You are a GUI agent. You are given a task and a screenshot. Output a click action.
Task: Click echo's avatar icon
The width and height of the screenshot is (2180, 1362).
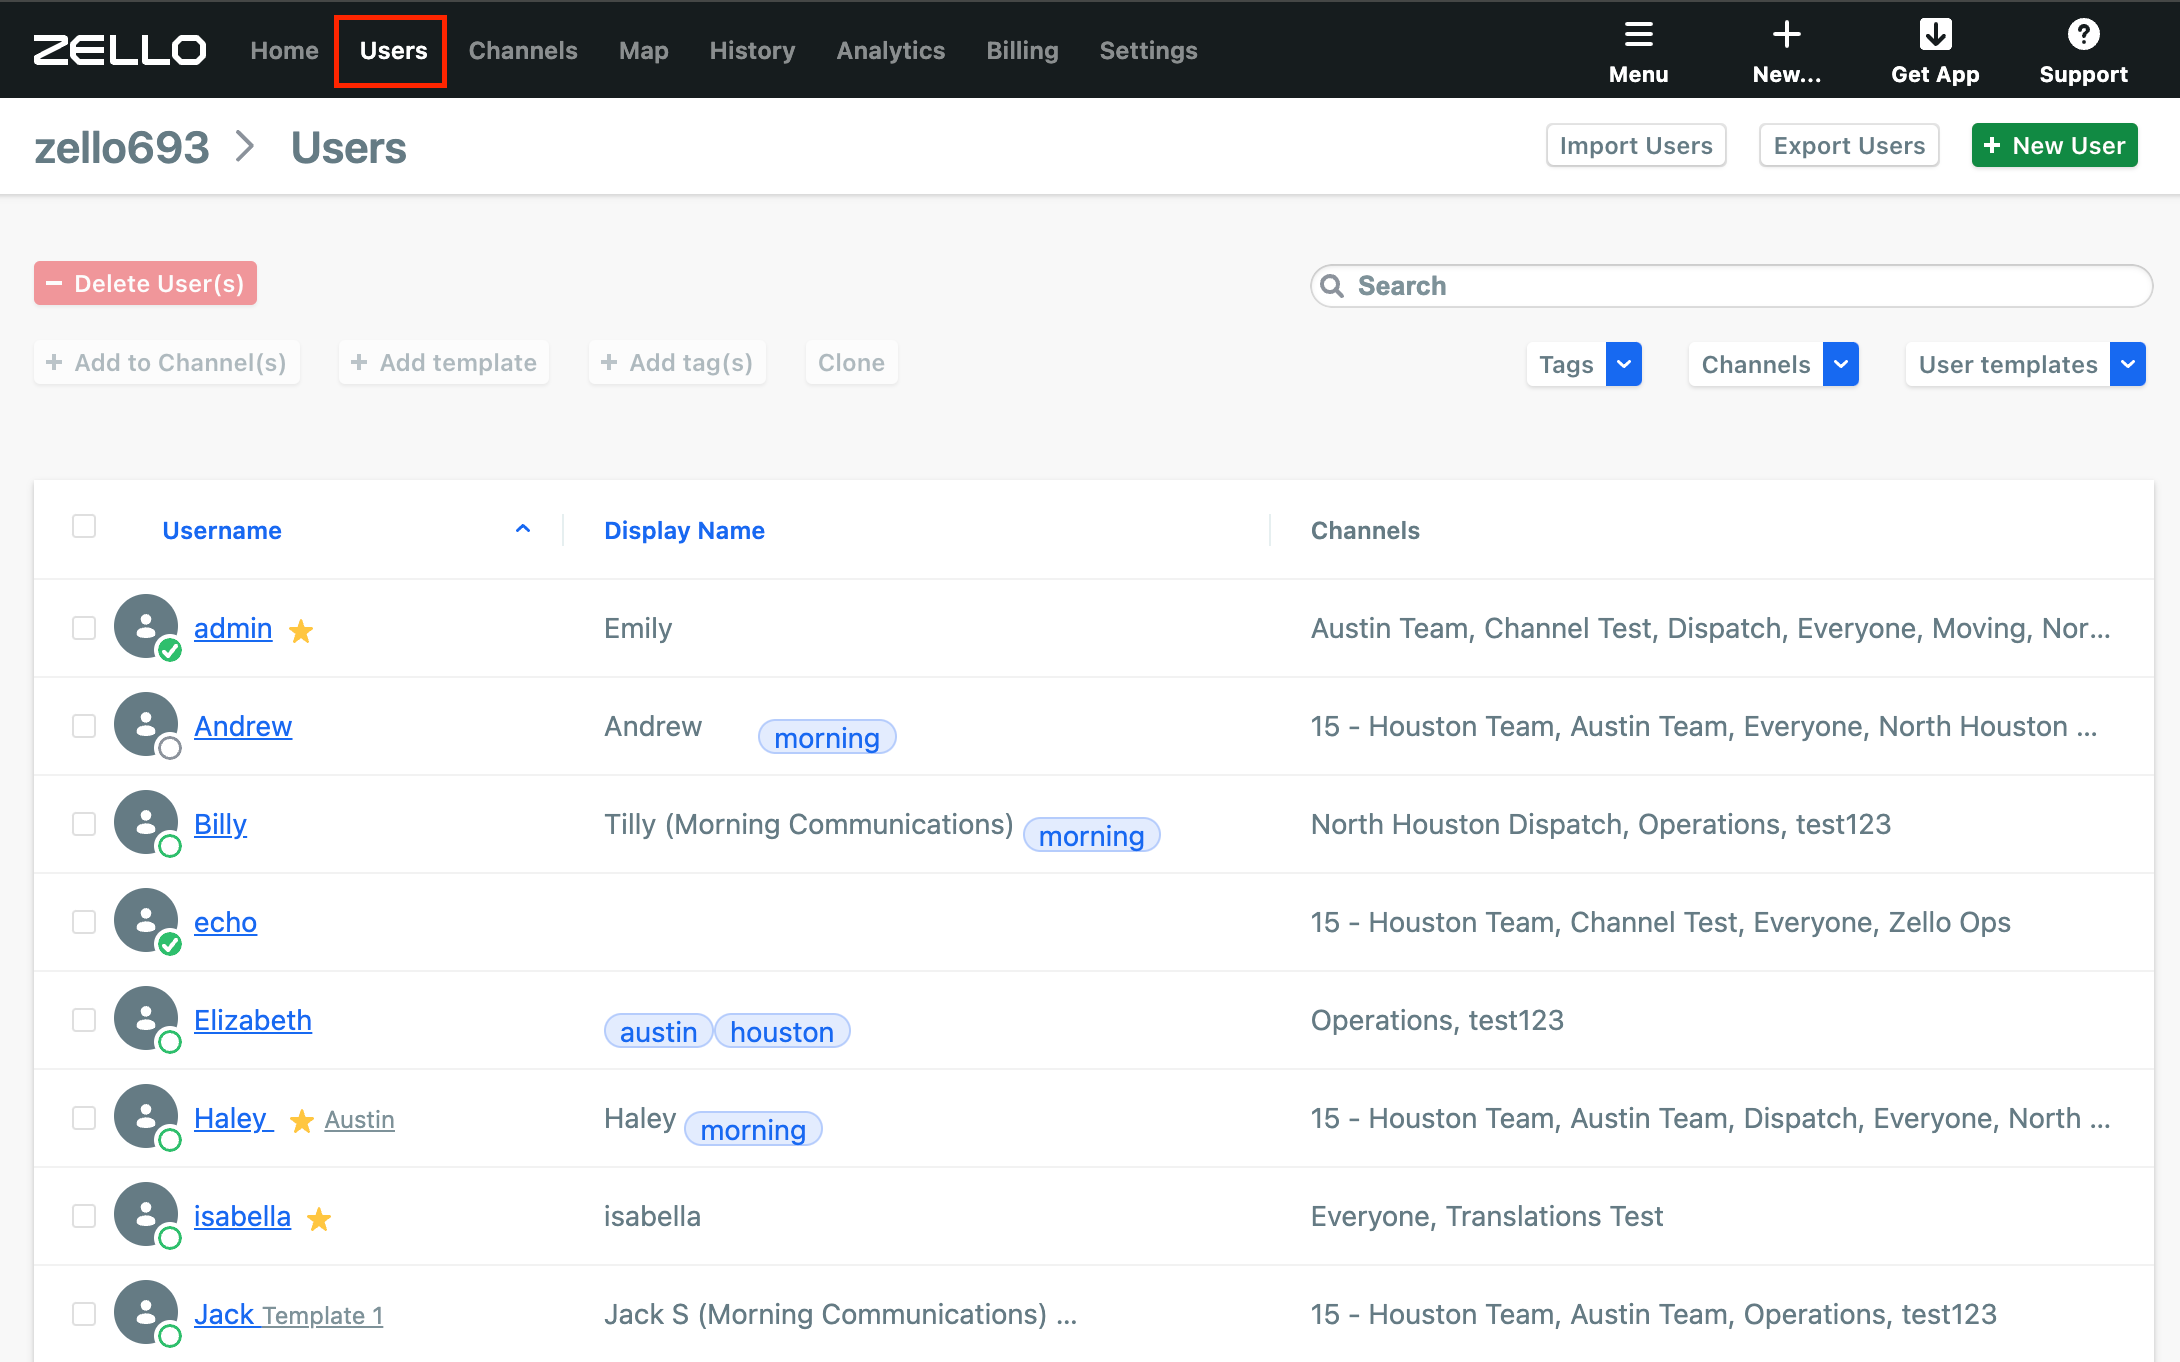click(146, 921)
